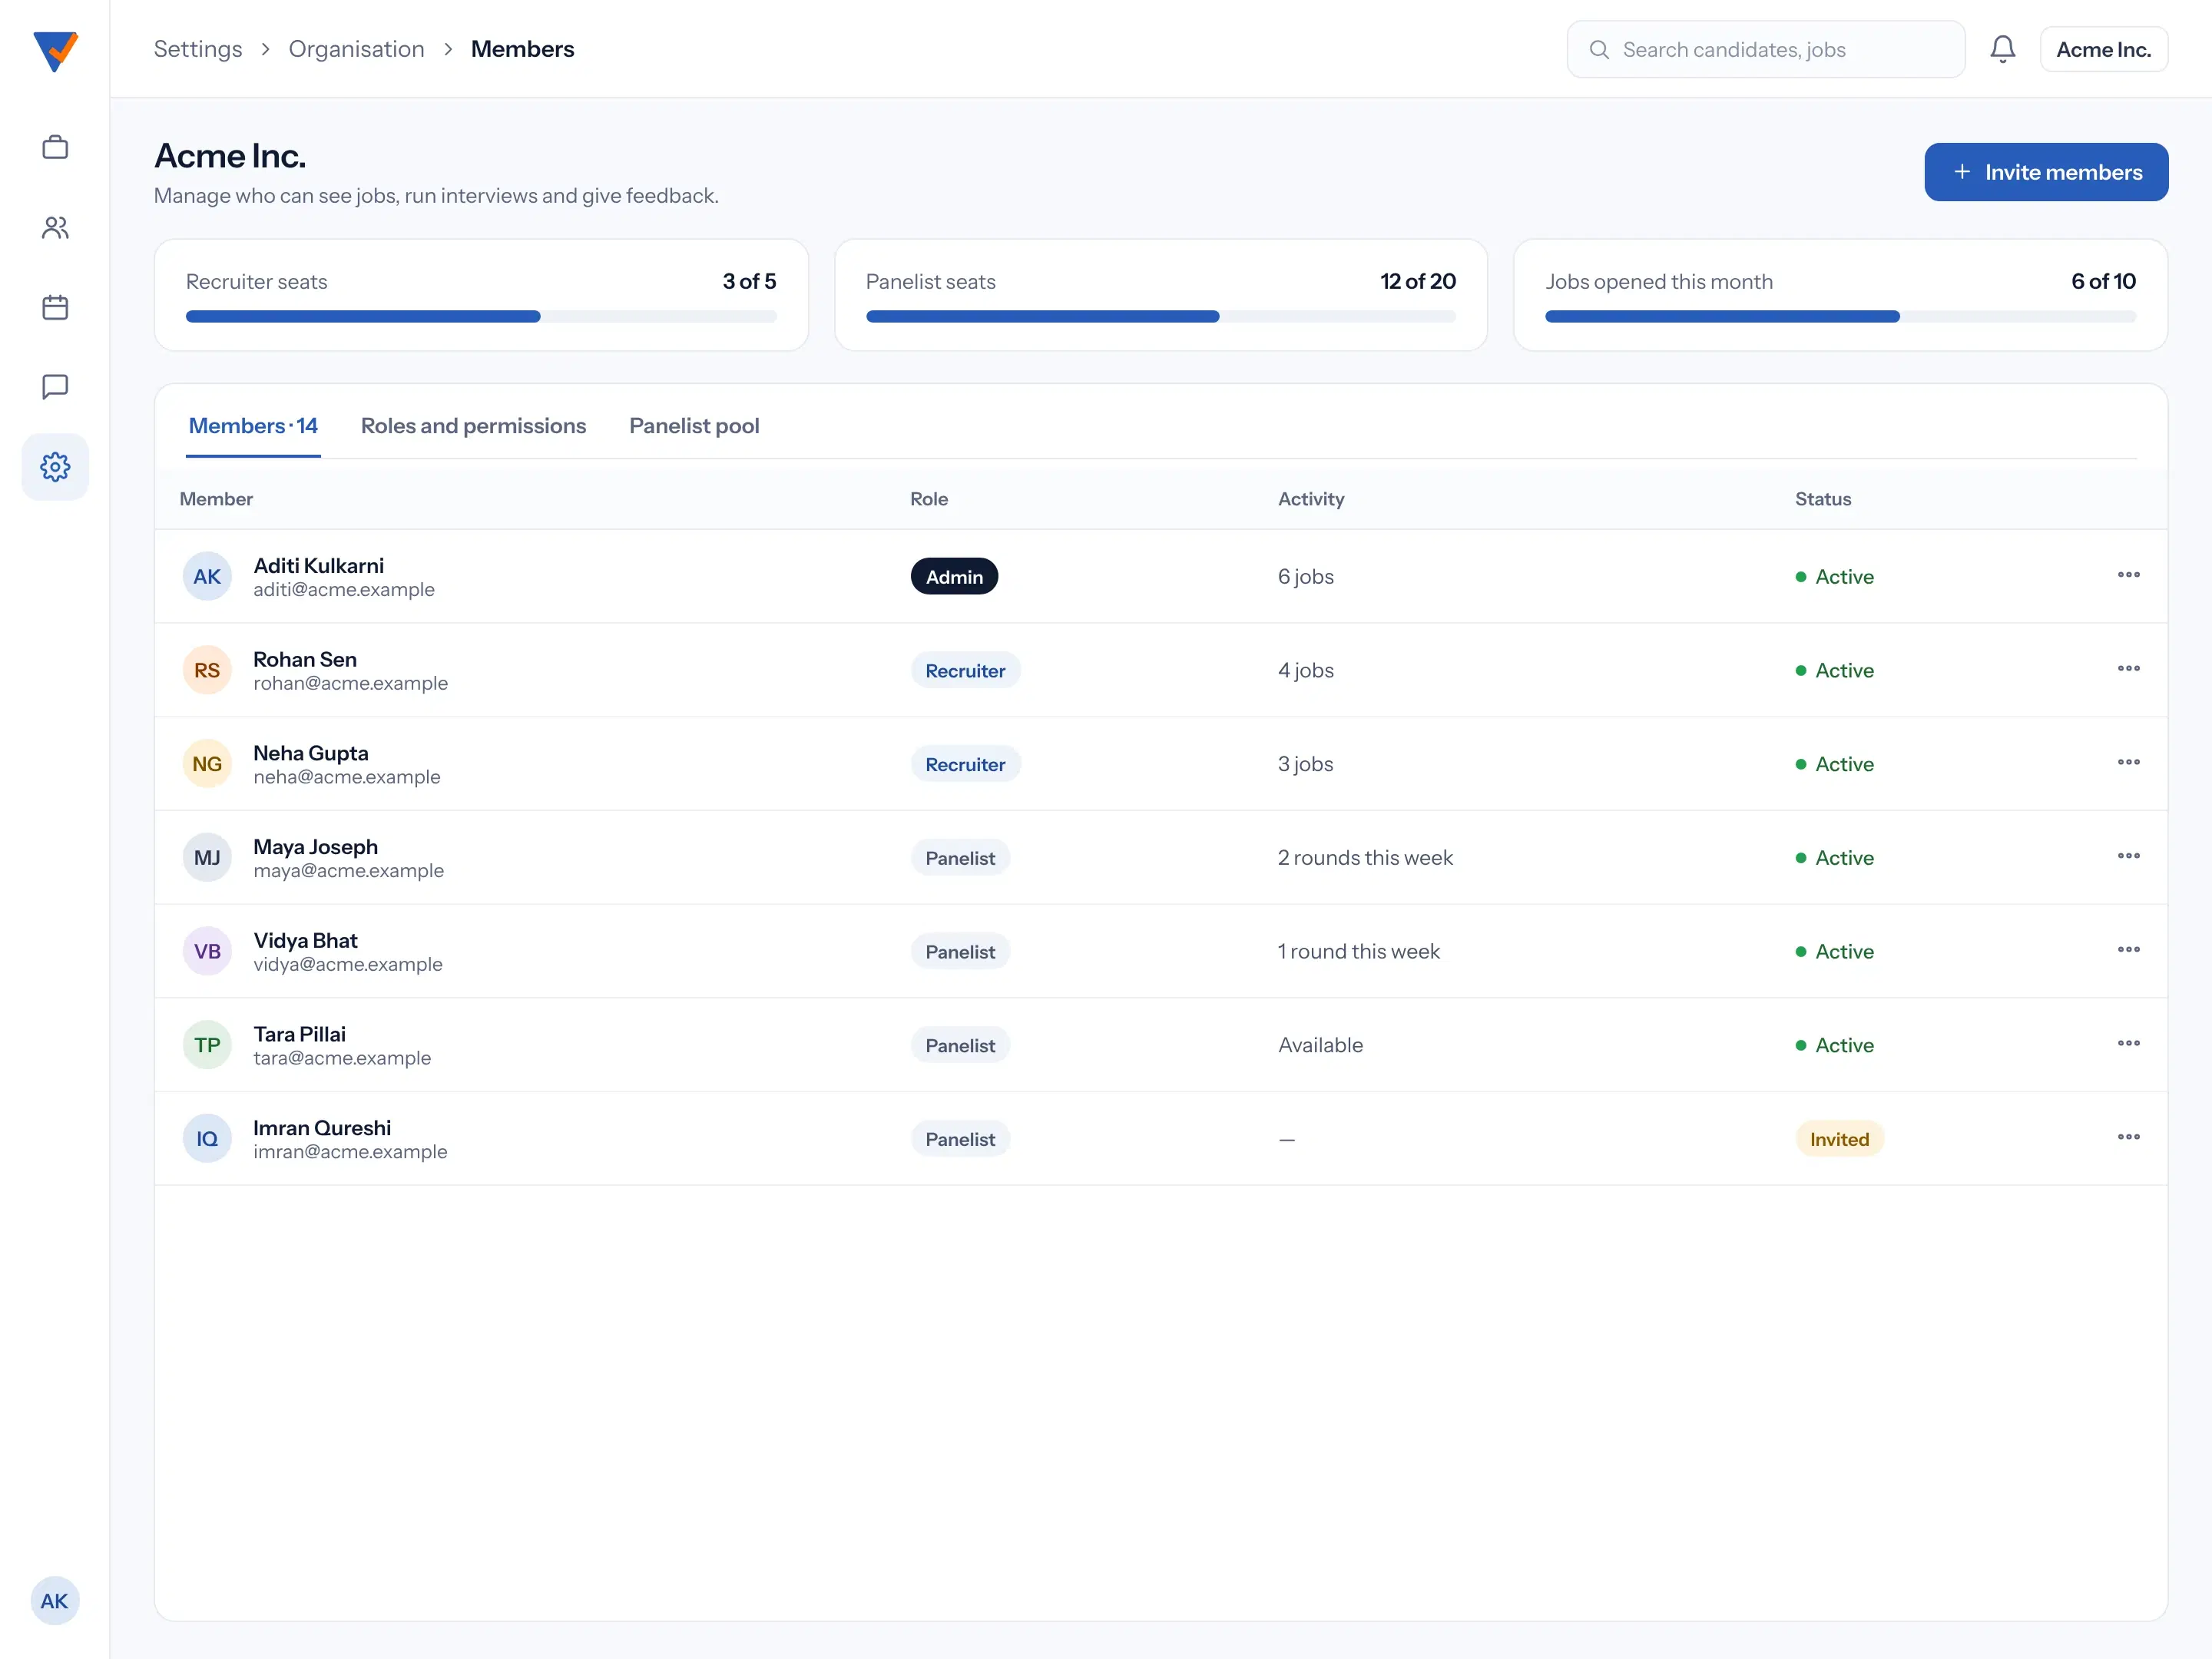
Task: Click the Activity column header
Action: (1311, 499)
